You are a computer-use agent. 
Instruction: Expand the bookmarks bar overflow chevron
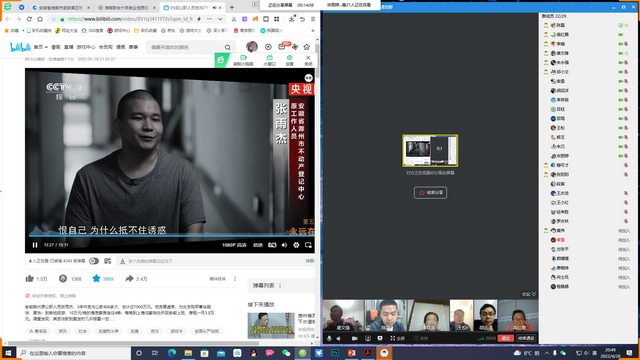click(313, 31)
